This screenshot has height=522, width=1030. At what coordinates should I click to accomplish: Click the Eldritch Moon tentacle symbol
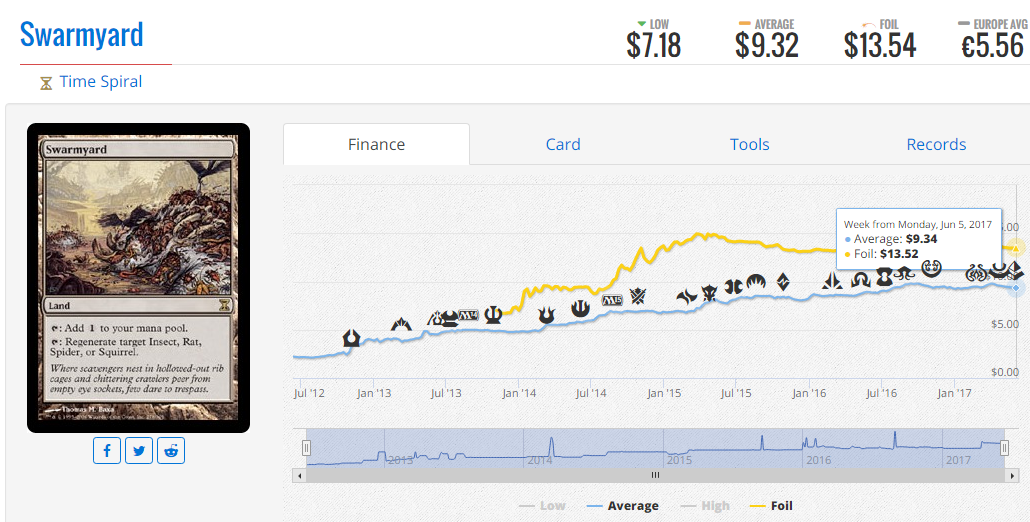(905, 273)
